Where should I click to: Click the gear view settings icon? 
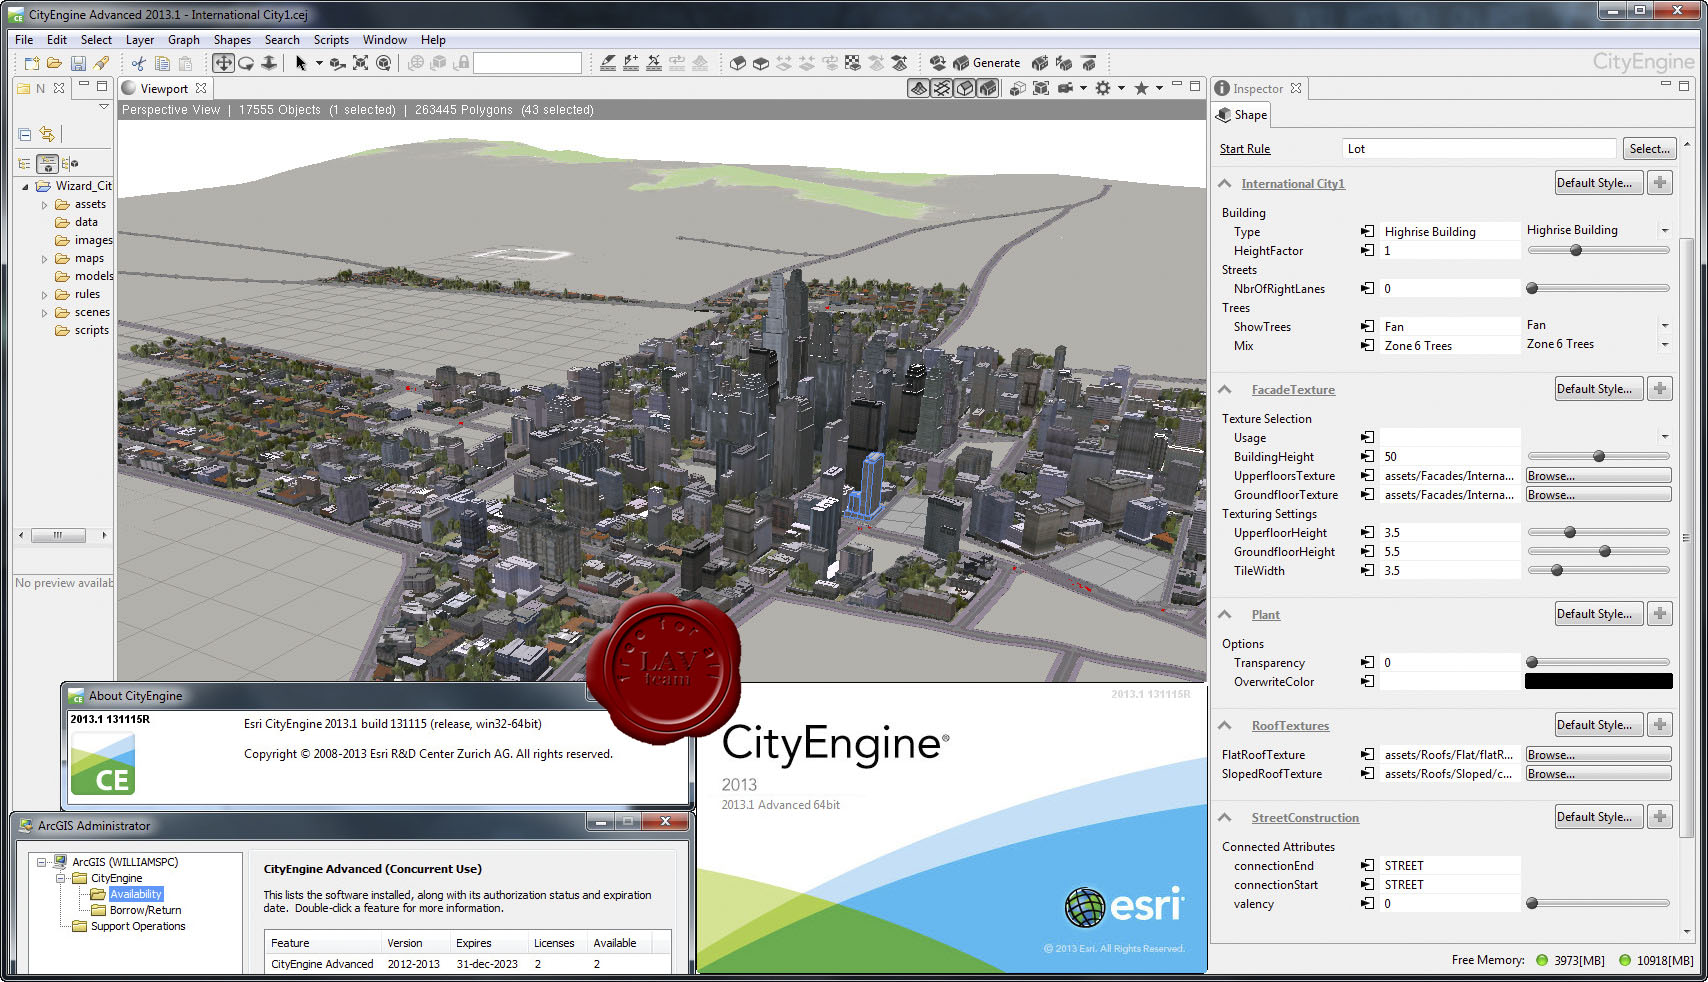(x=1103, y=88)
